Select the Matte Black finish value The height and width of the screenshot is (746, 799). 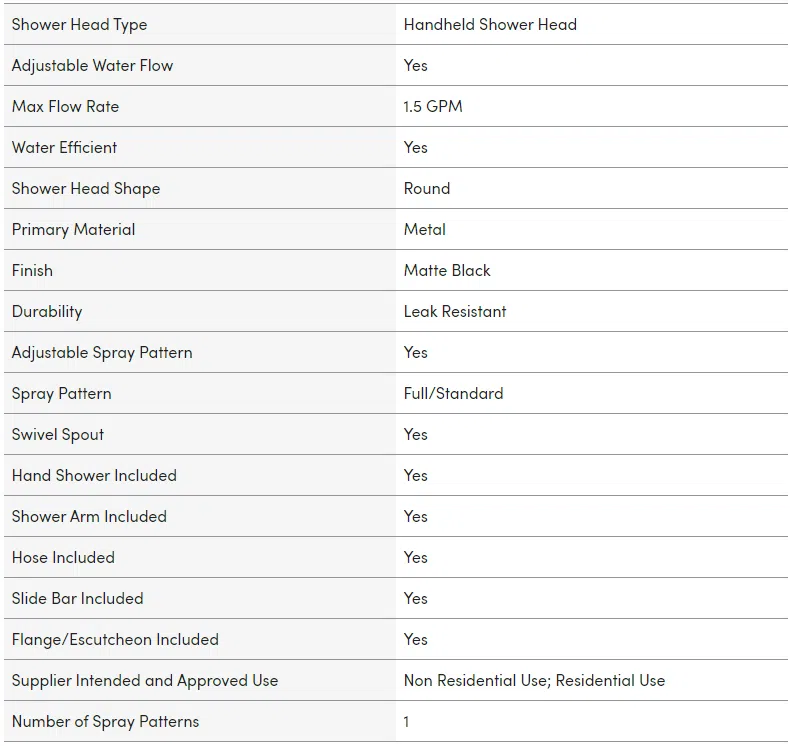click(447, 271)
